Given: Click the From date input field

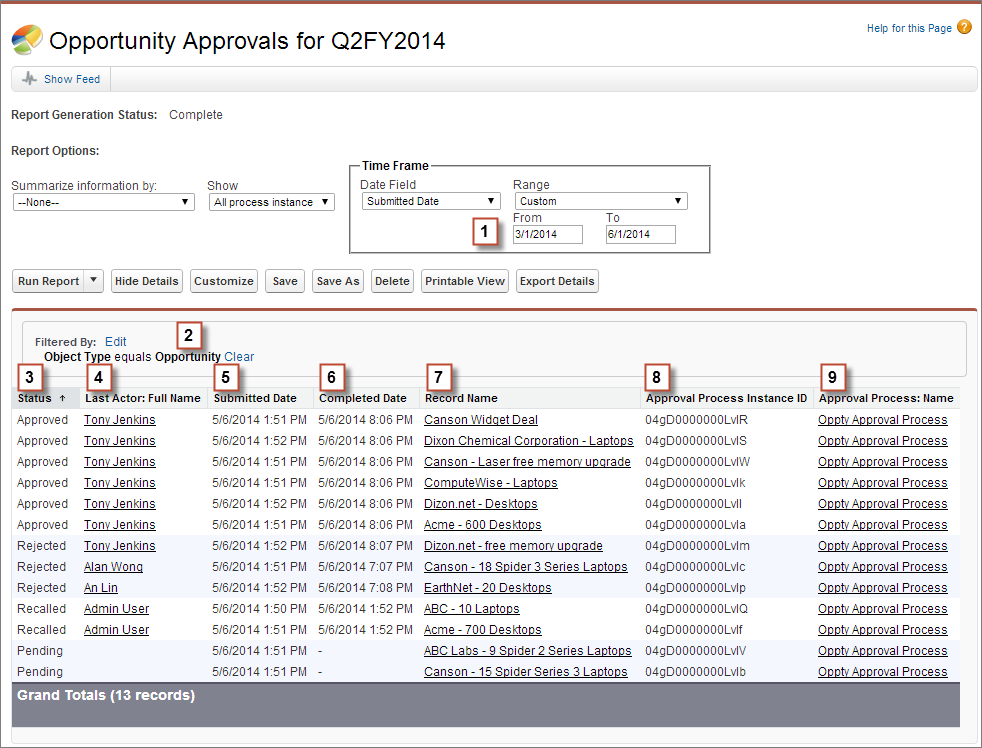Looking at the screenshot, I should (548, 234).
